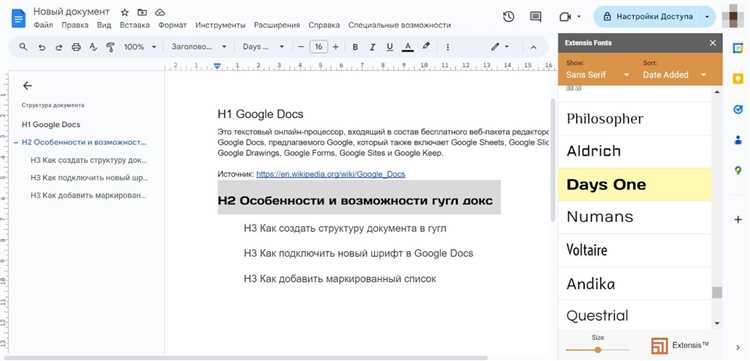Open the Специальные возможности menu
This screenshot has height=361, width=750.
pyautogui.click(x=399, y=25)
